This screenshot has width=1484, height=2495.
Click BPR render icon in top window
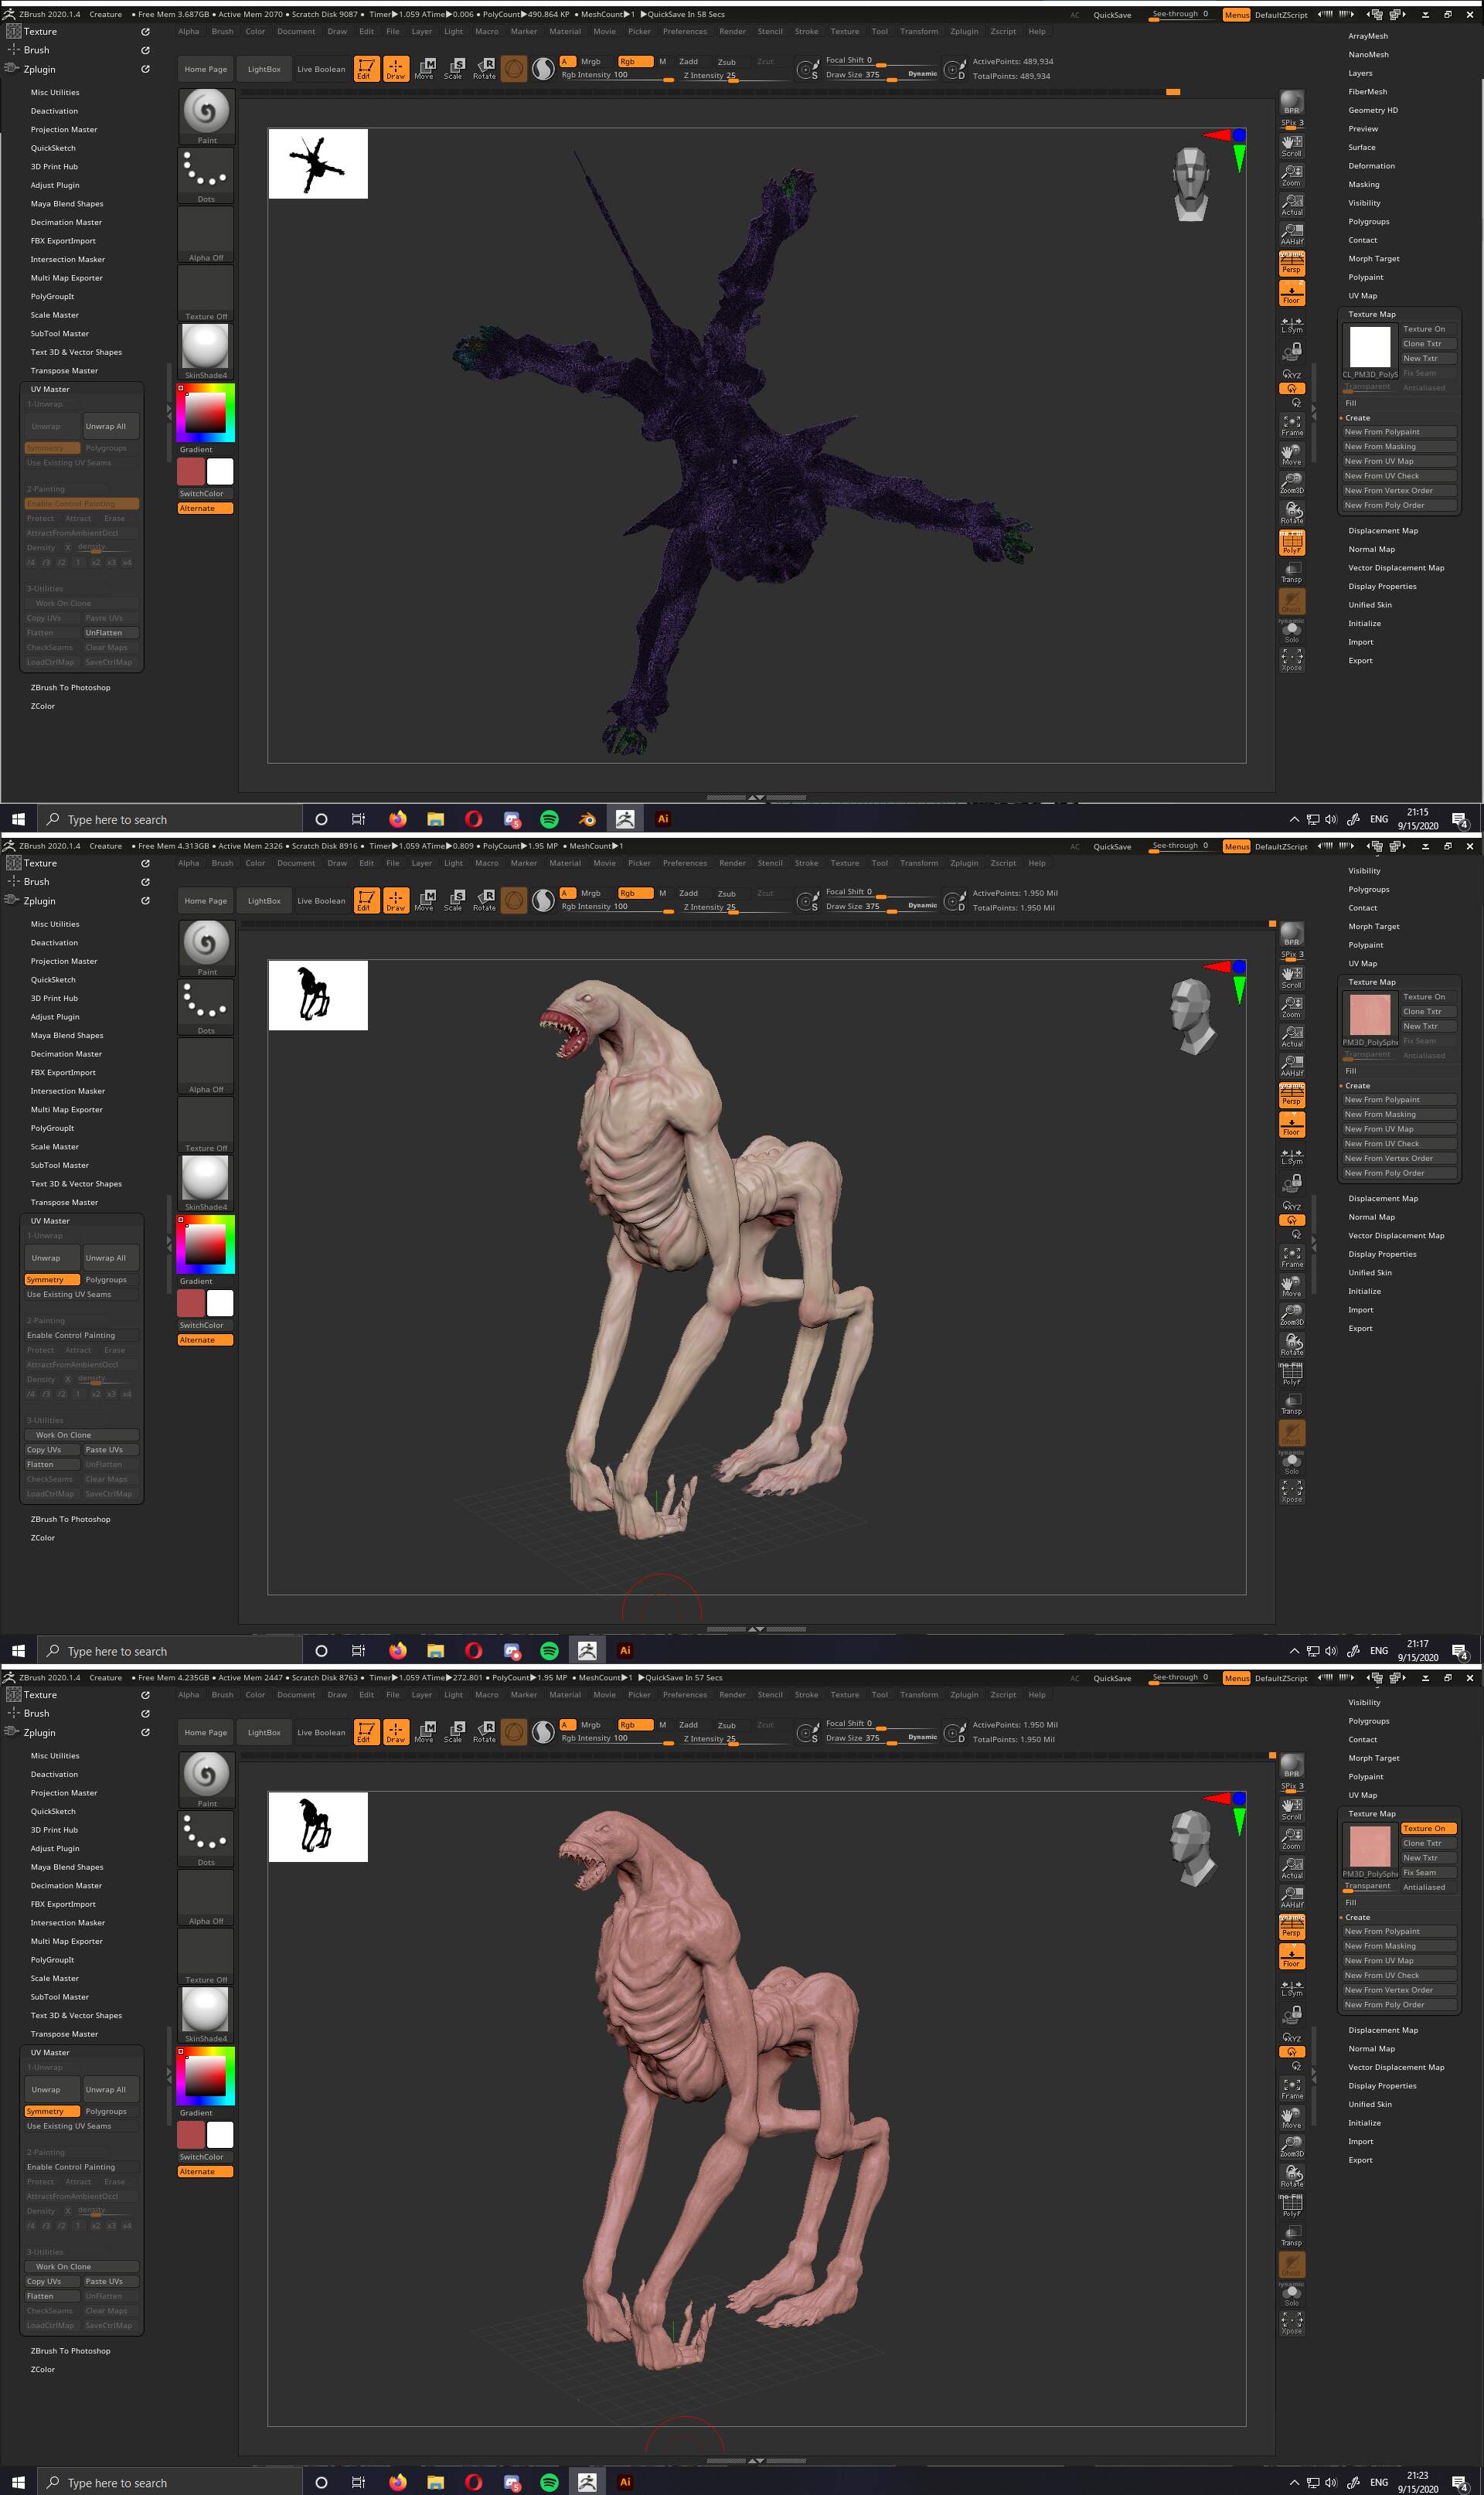(x=1291, y=103)
